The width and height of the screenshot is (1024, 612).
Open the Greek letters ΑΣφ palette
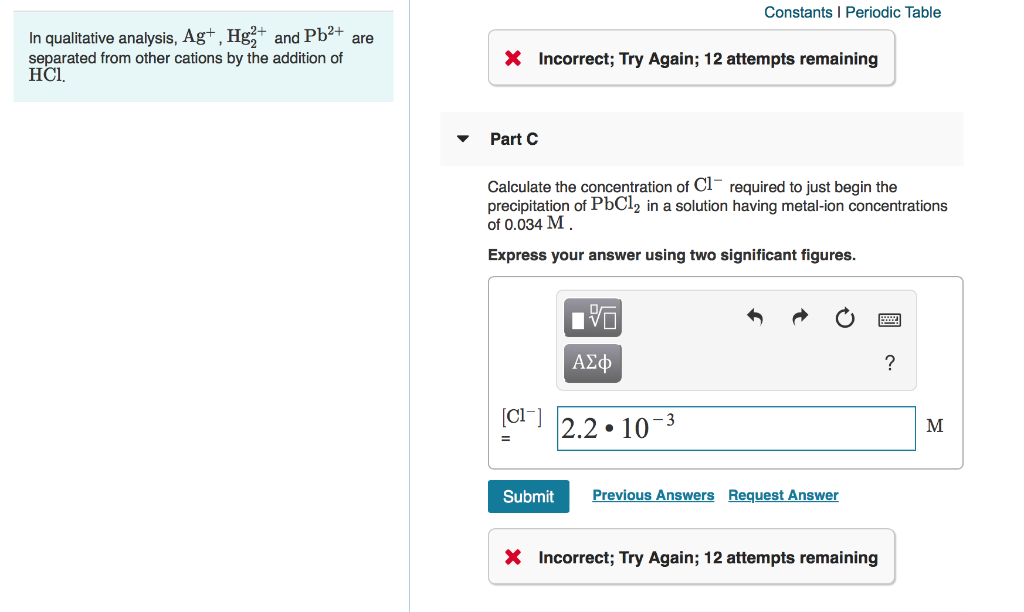[x=592, y=363]
